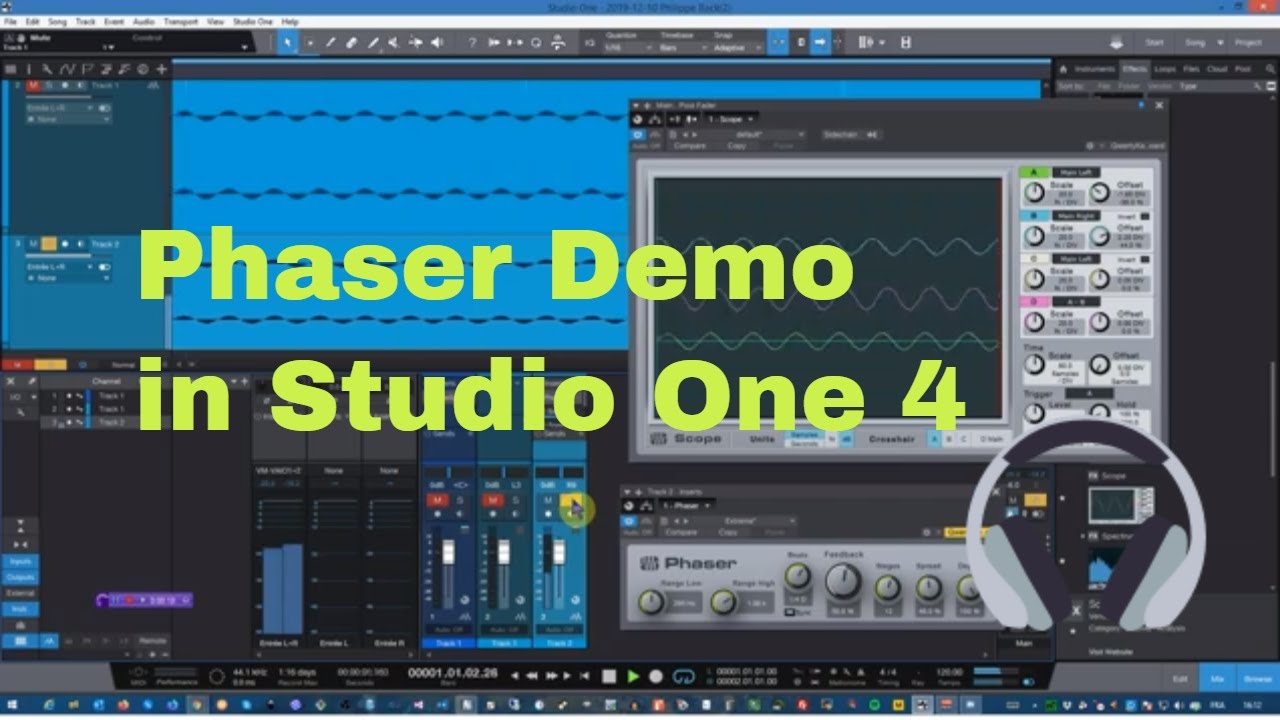Click the green Play button in transport
This screenshot has height=720, width=1280.
[633, 676]
